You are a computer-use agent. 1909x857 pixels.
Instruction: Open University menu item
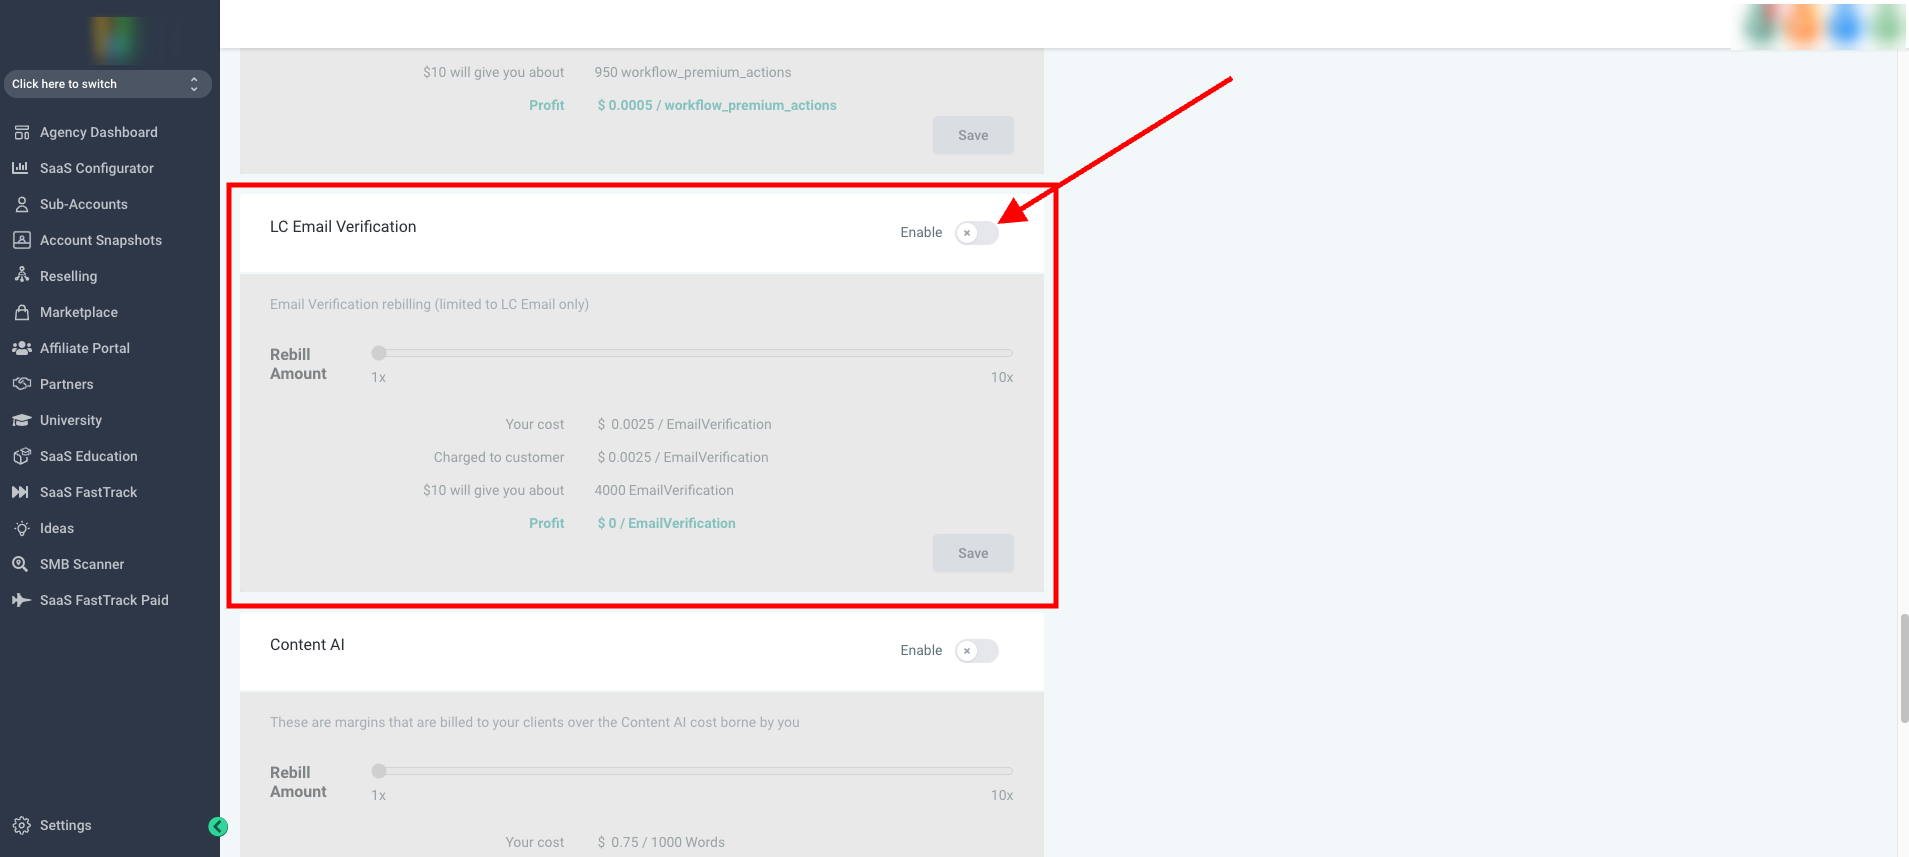pyautogui.click(x=71, y=420)
